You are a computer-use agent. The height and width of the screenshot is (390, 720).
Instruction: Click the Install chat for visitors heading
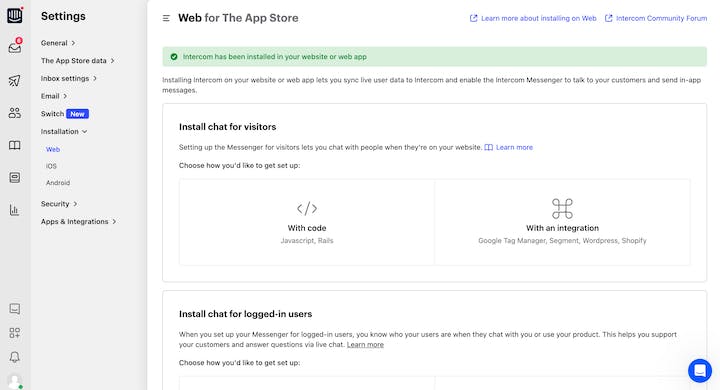[227, 127]
